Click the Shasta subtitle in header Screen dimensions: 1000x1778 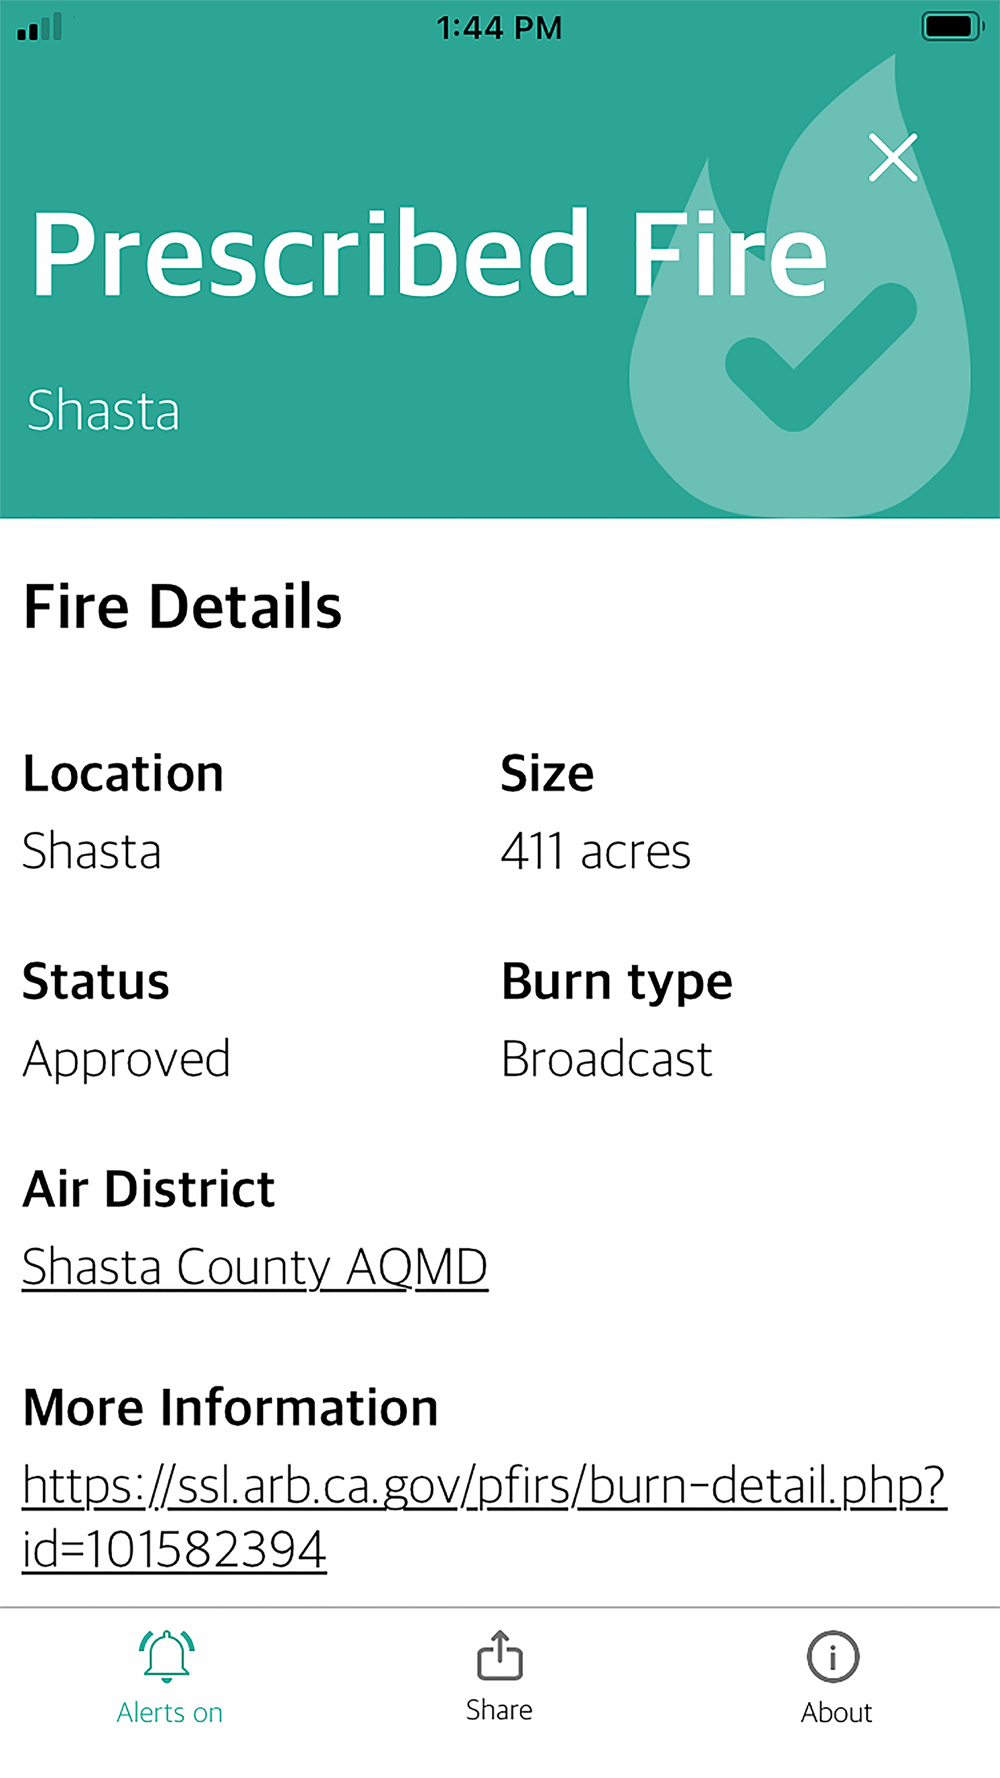[103, 410]
